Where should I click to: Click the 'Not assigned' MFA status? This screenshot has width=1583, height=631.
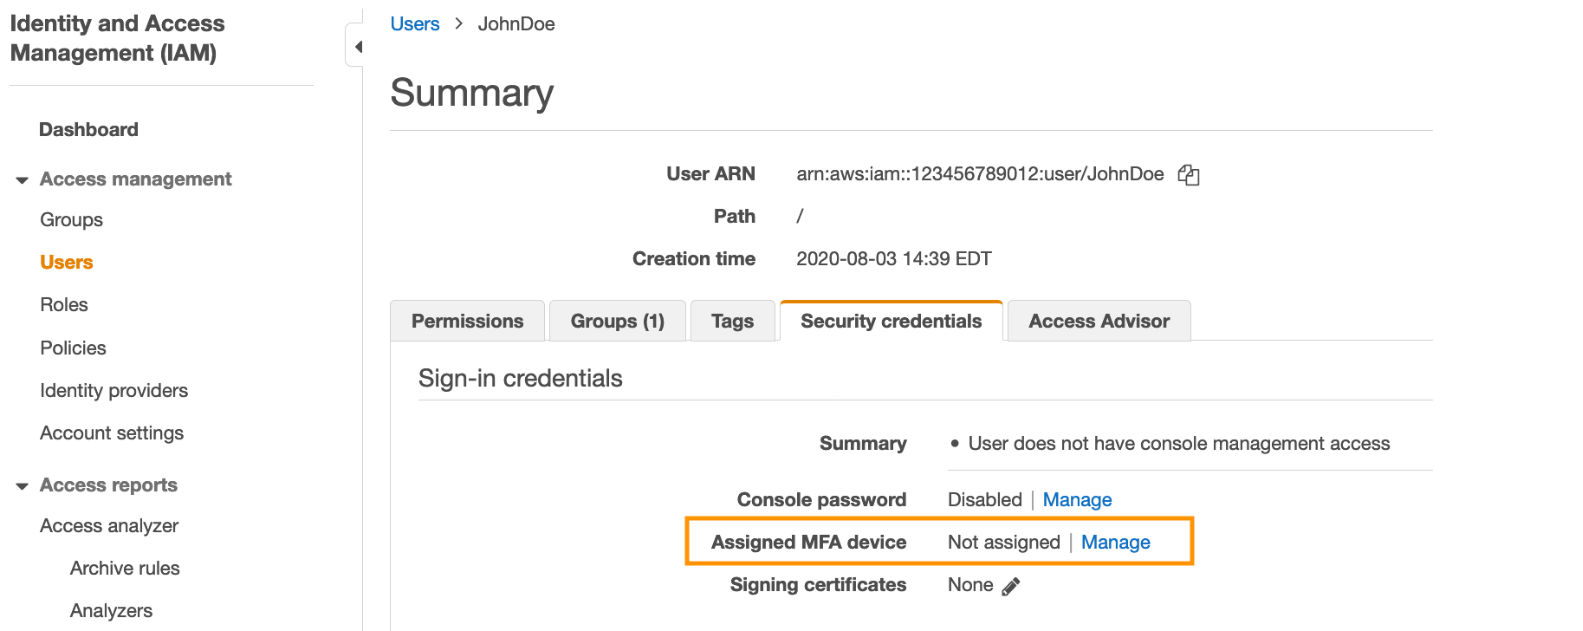[x=1004, y=542]
